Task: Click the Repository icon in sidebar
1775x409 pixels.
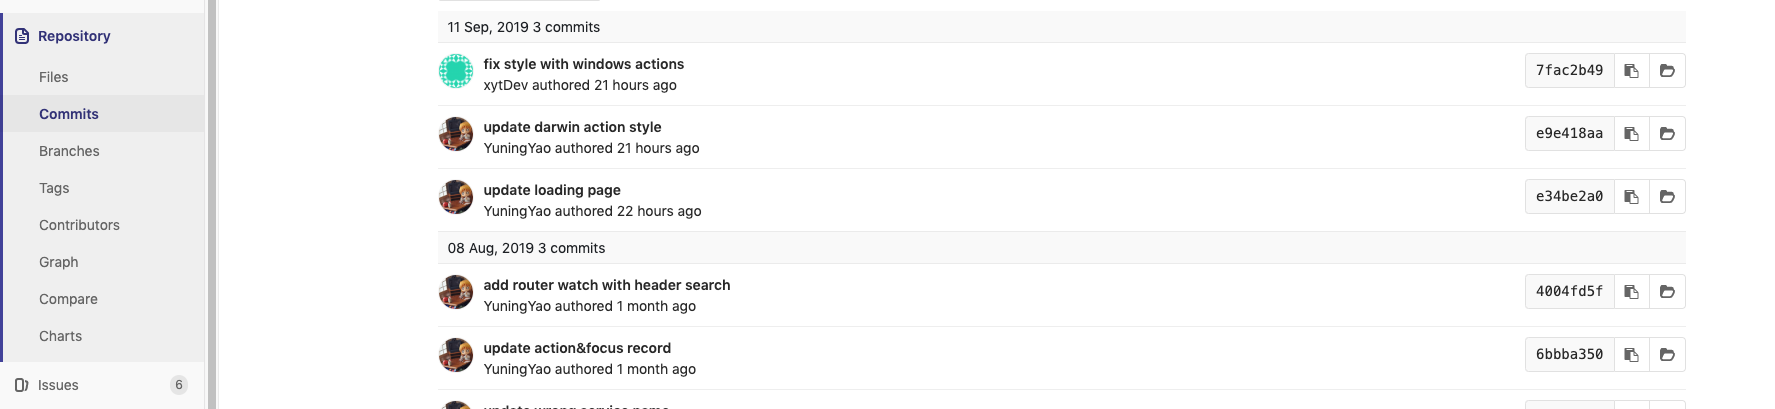Action: coord(22,36)
